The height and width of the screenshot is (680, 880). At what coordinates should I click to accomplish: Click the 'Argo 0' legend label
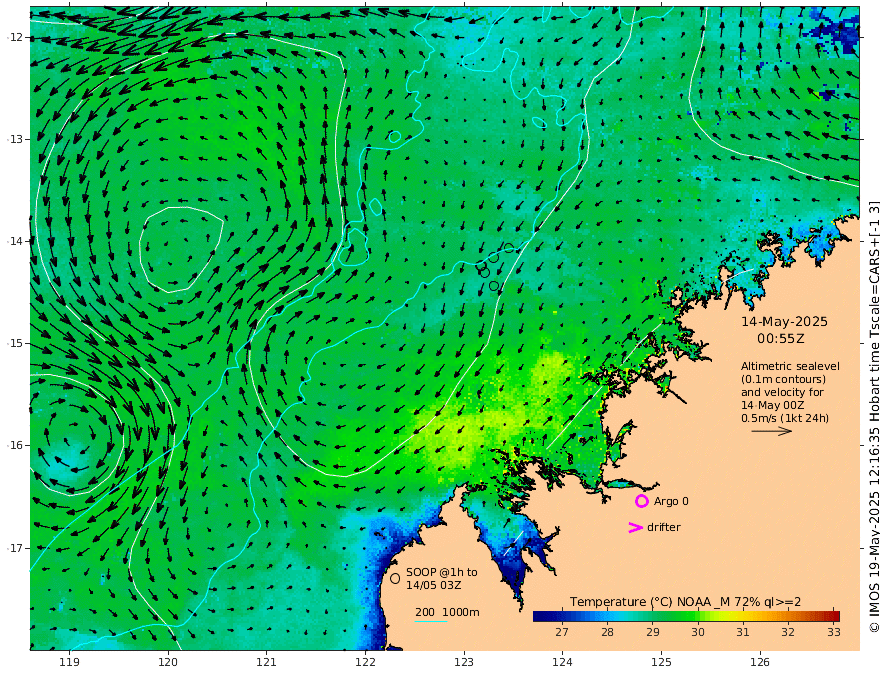coord(671,501)
